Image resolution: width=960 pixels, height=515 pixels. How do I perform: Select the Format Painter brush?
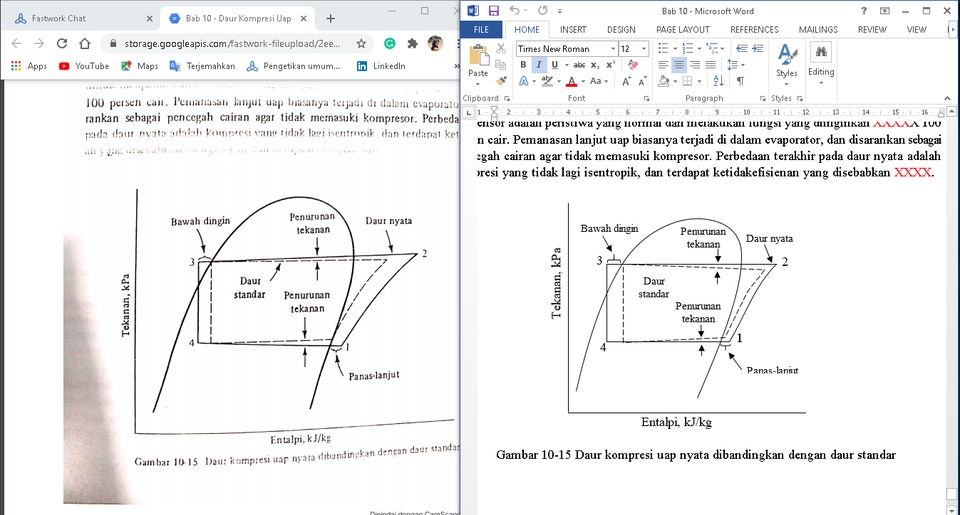click(x=501, y=80)
